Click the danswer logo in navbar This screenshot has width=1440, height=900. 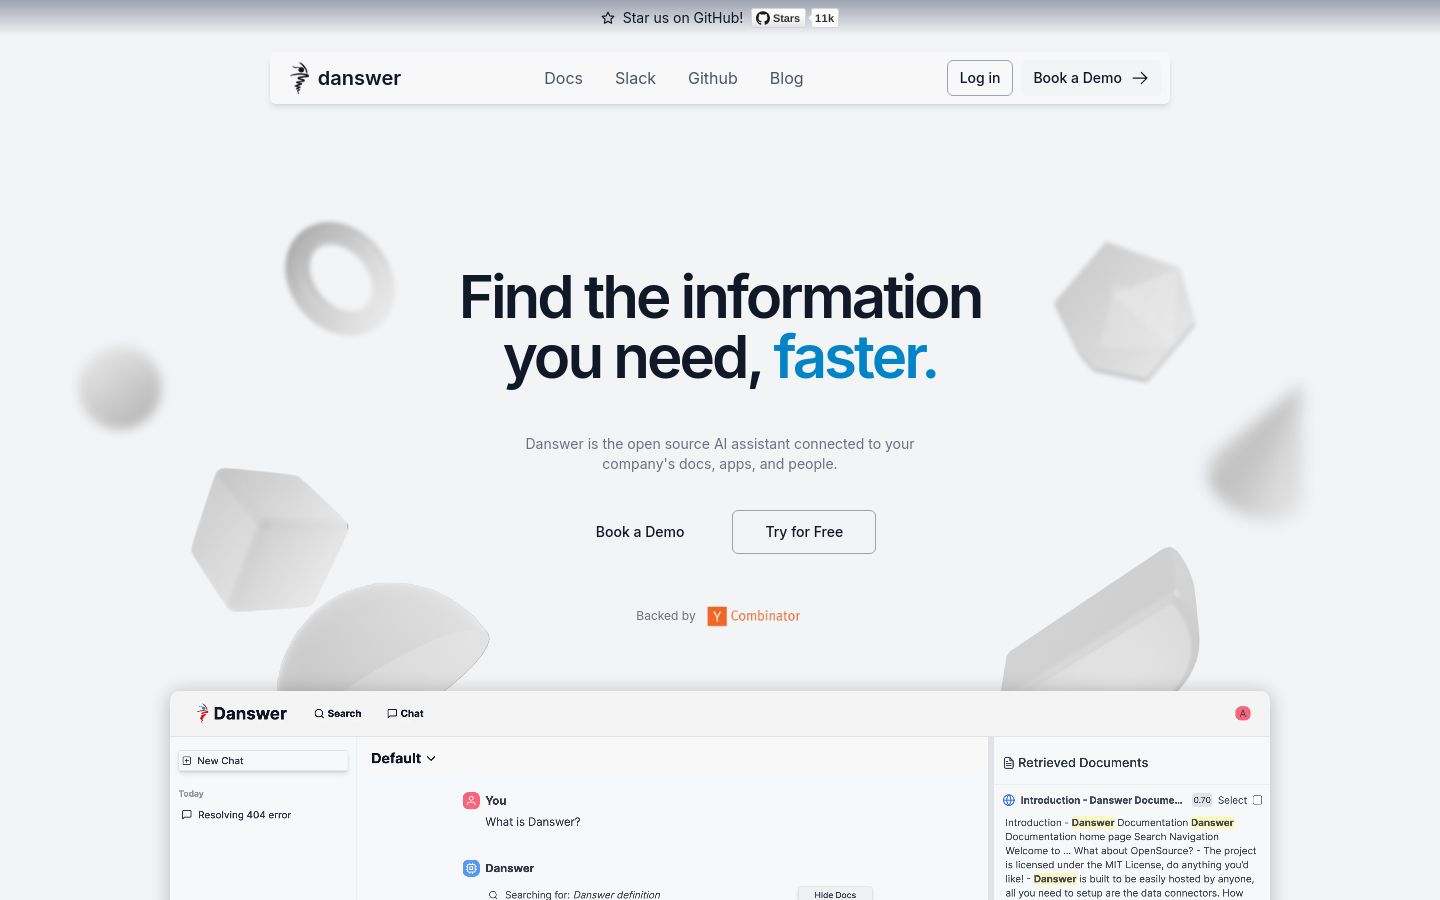[345, 78]
